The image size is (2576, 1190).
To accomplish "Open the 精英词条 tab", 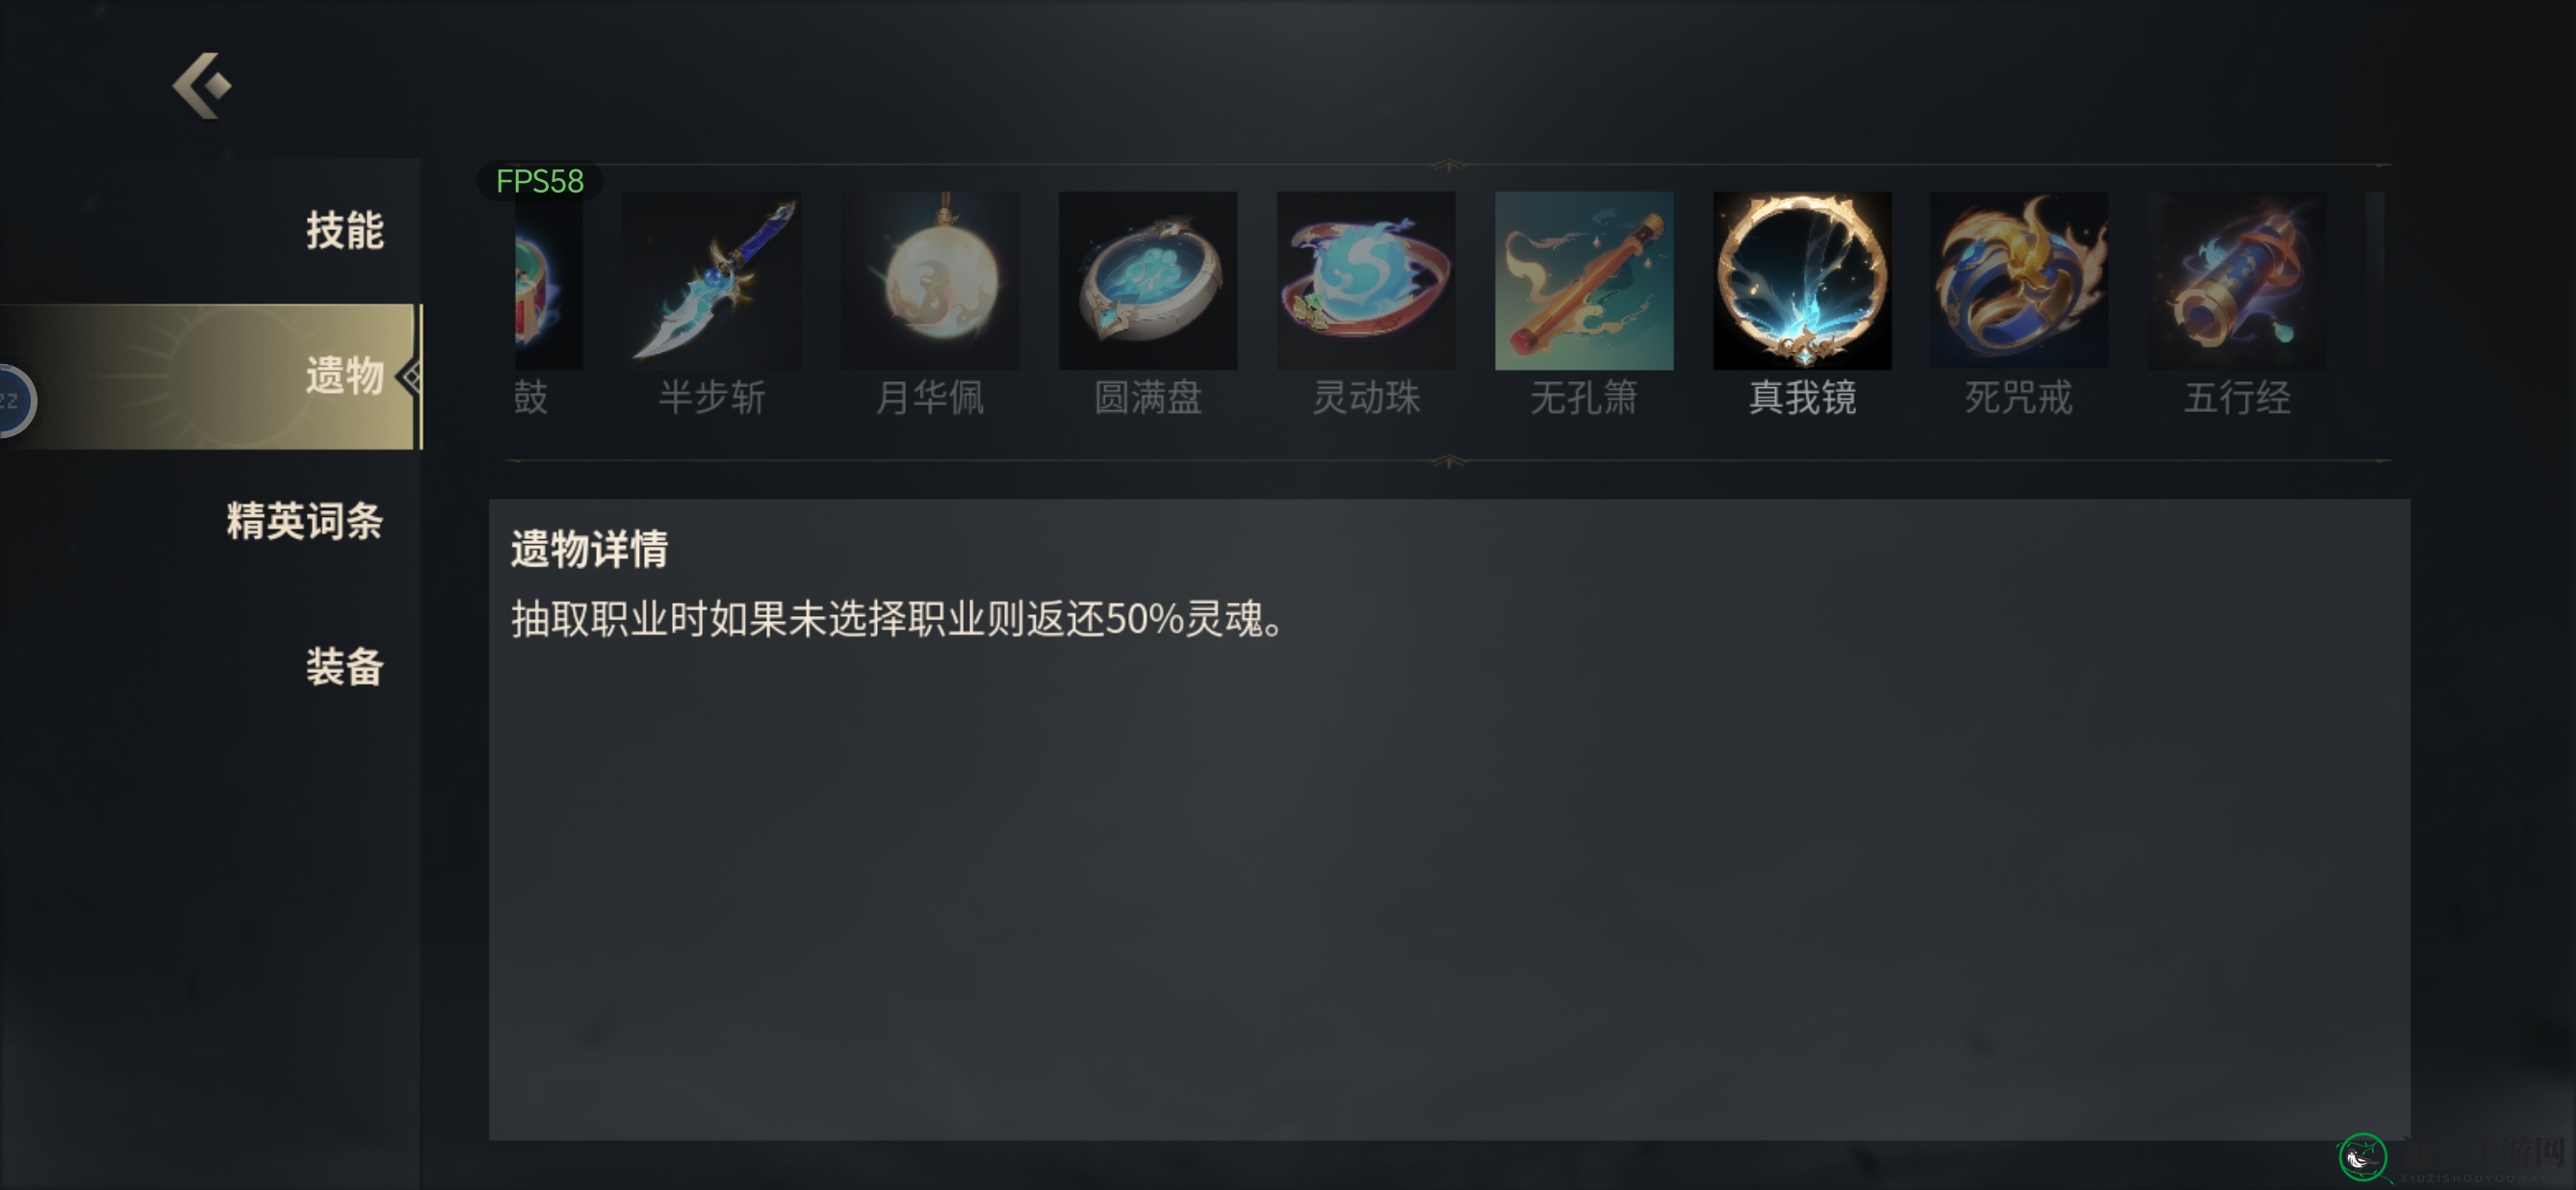I will coord(304,521).
